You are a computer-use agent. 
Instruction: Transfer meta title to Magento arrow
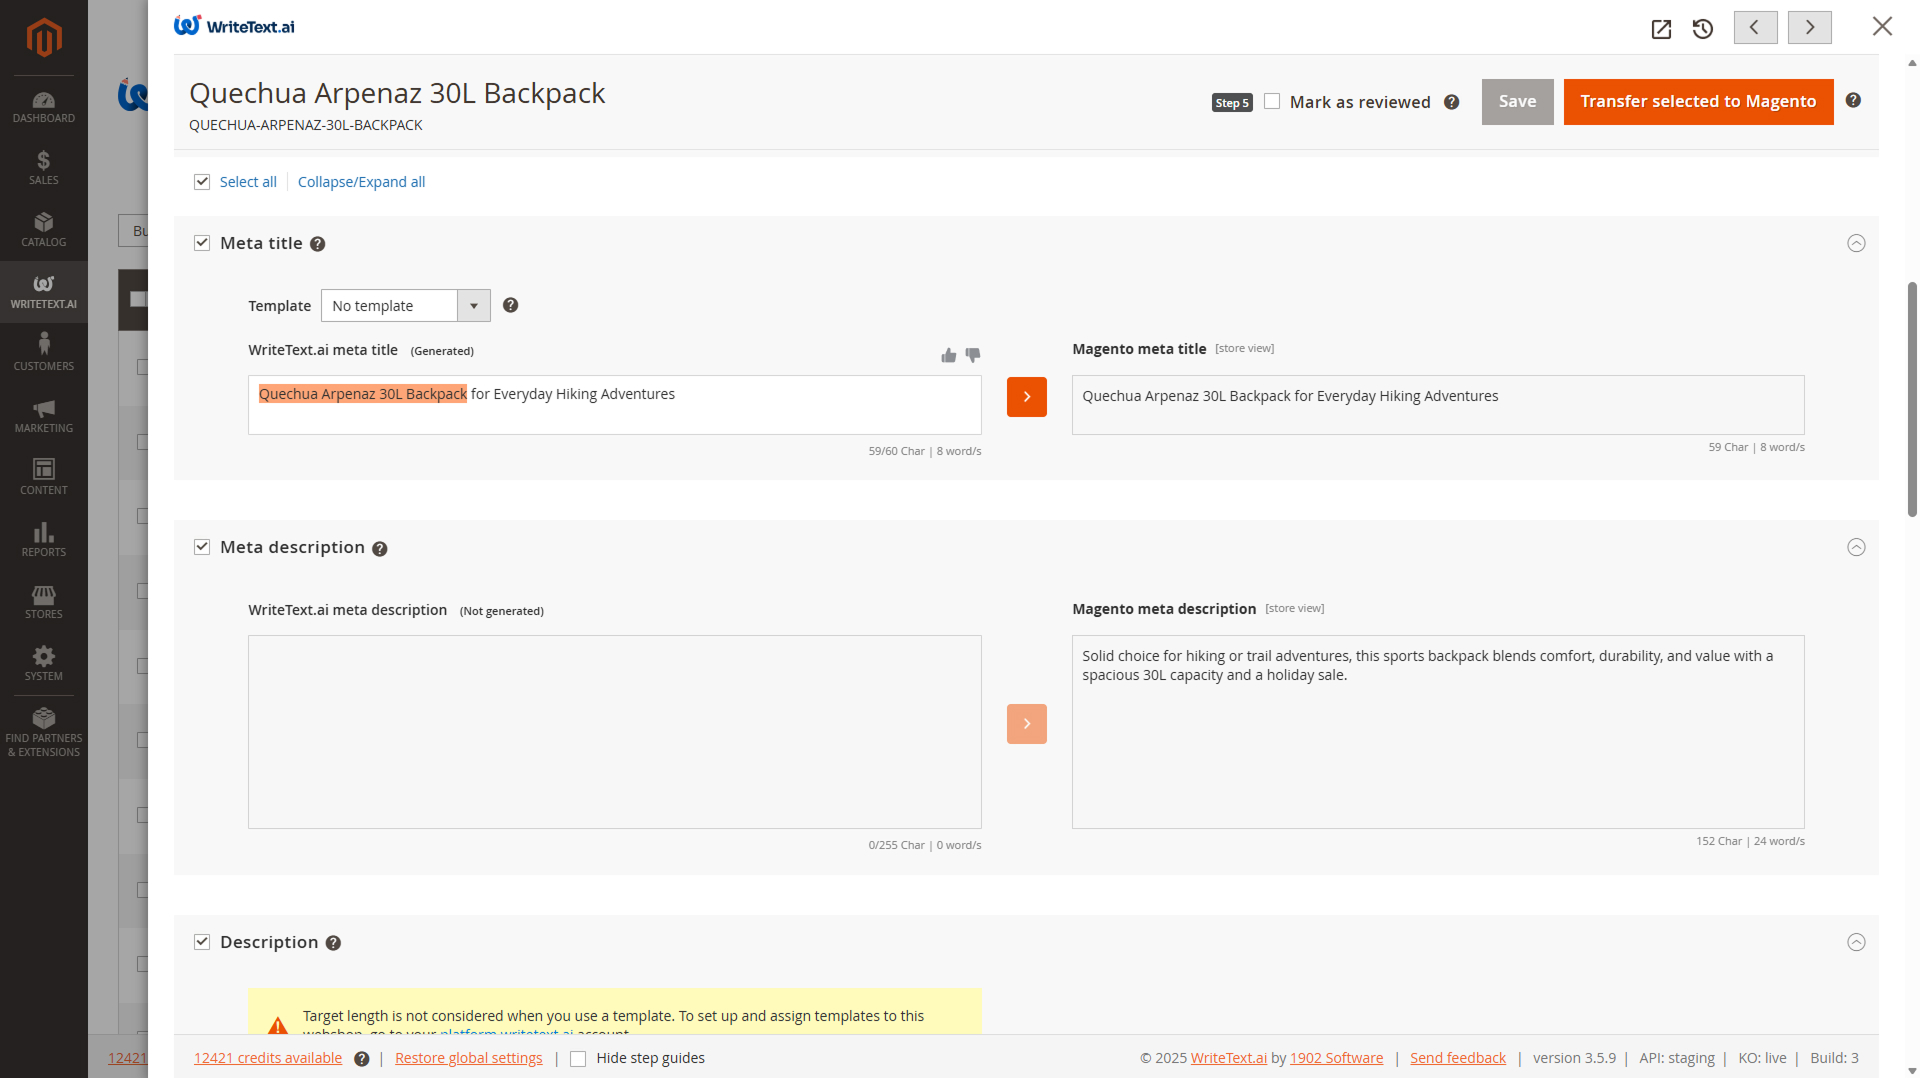pyautogui.click(x=1026, y=396)
